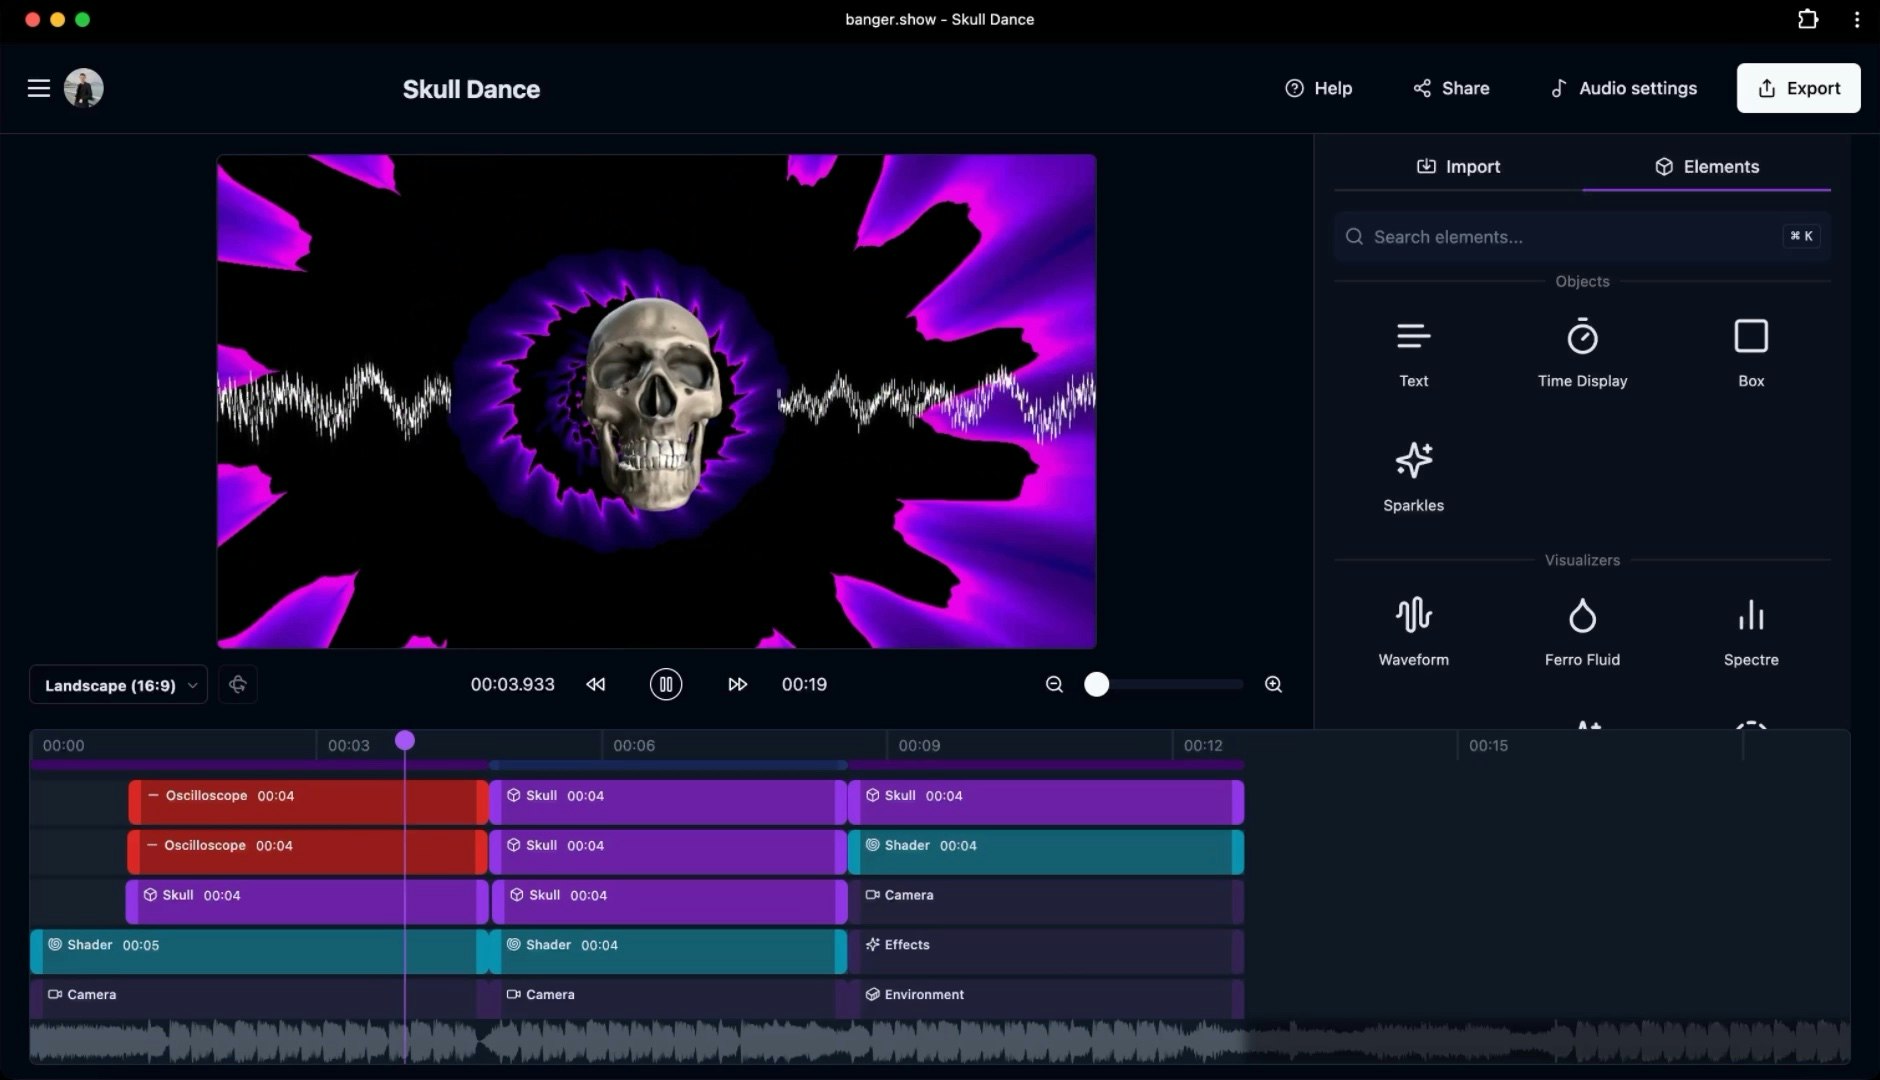Insert a Text object
Viewport: 1880px width, 1080px height.
[1413, 352]
